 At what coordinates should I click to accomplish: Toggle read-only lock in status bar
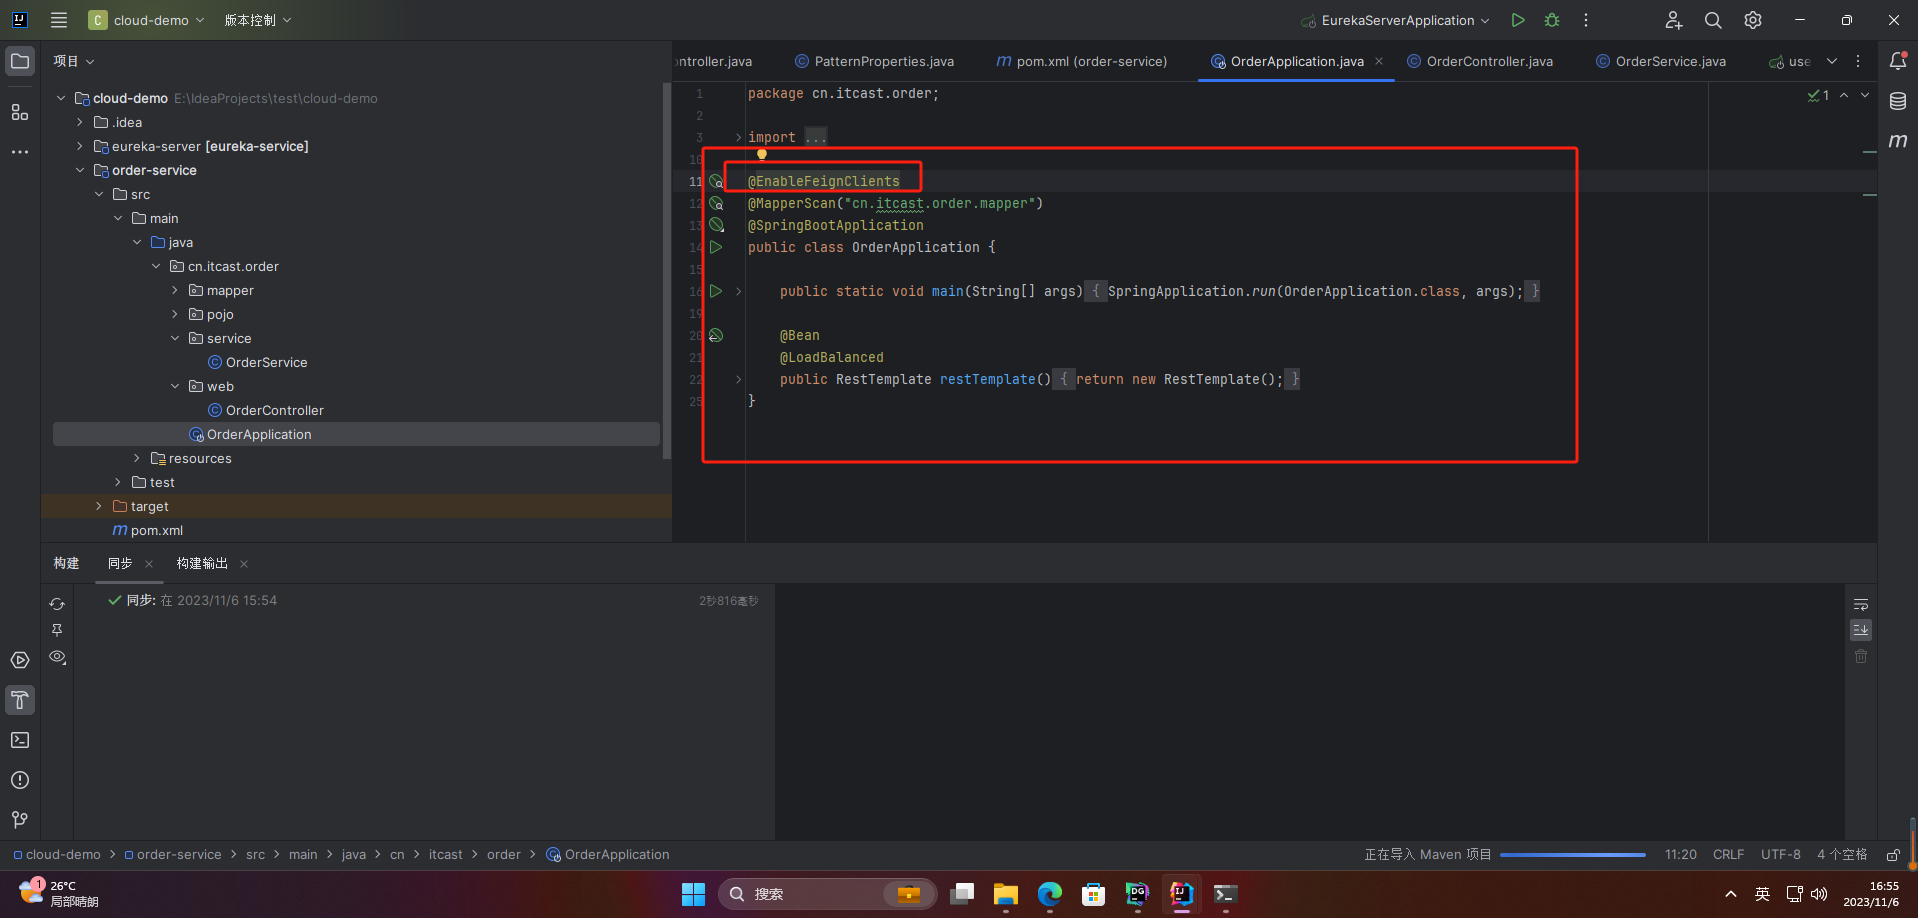point(1893,855)
